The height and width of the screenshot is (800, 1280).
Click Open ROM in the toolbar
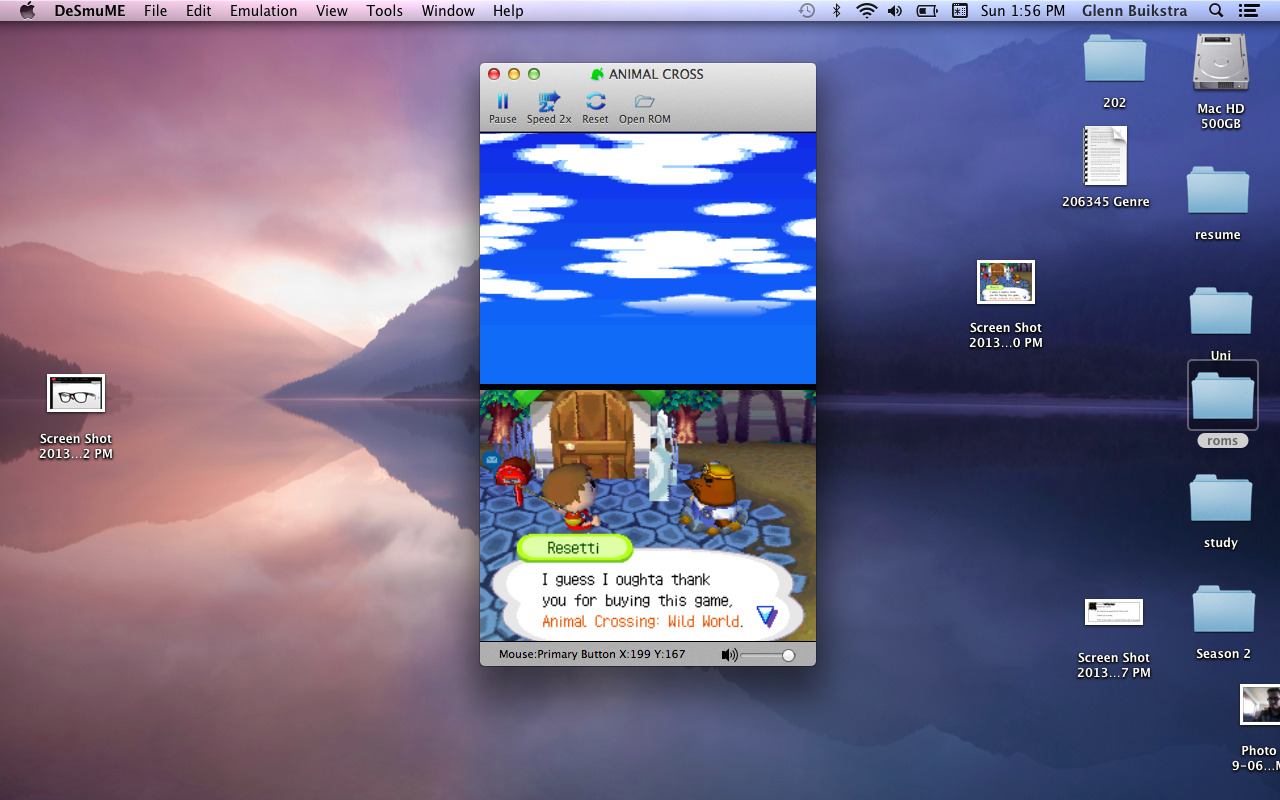[x=645, y=107]
